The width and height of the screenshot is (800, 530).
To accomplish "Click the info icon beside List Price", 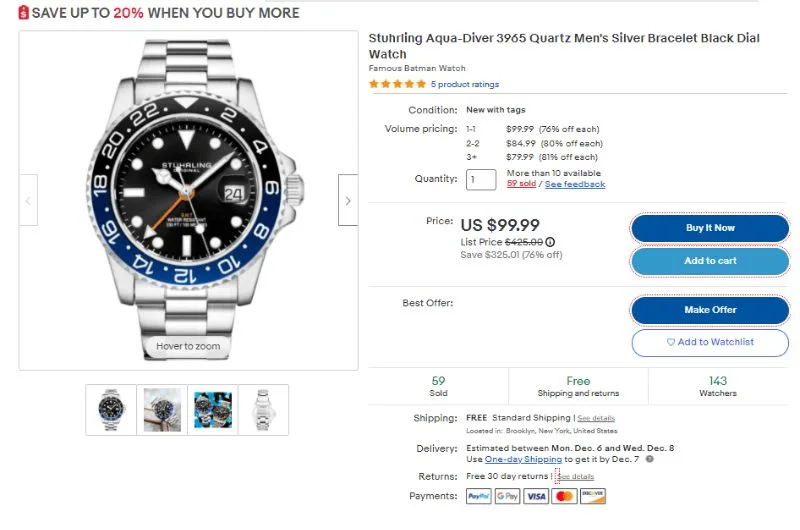I will [550, 242].
